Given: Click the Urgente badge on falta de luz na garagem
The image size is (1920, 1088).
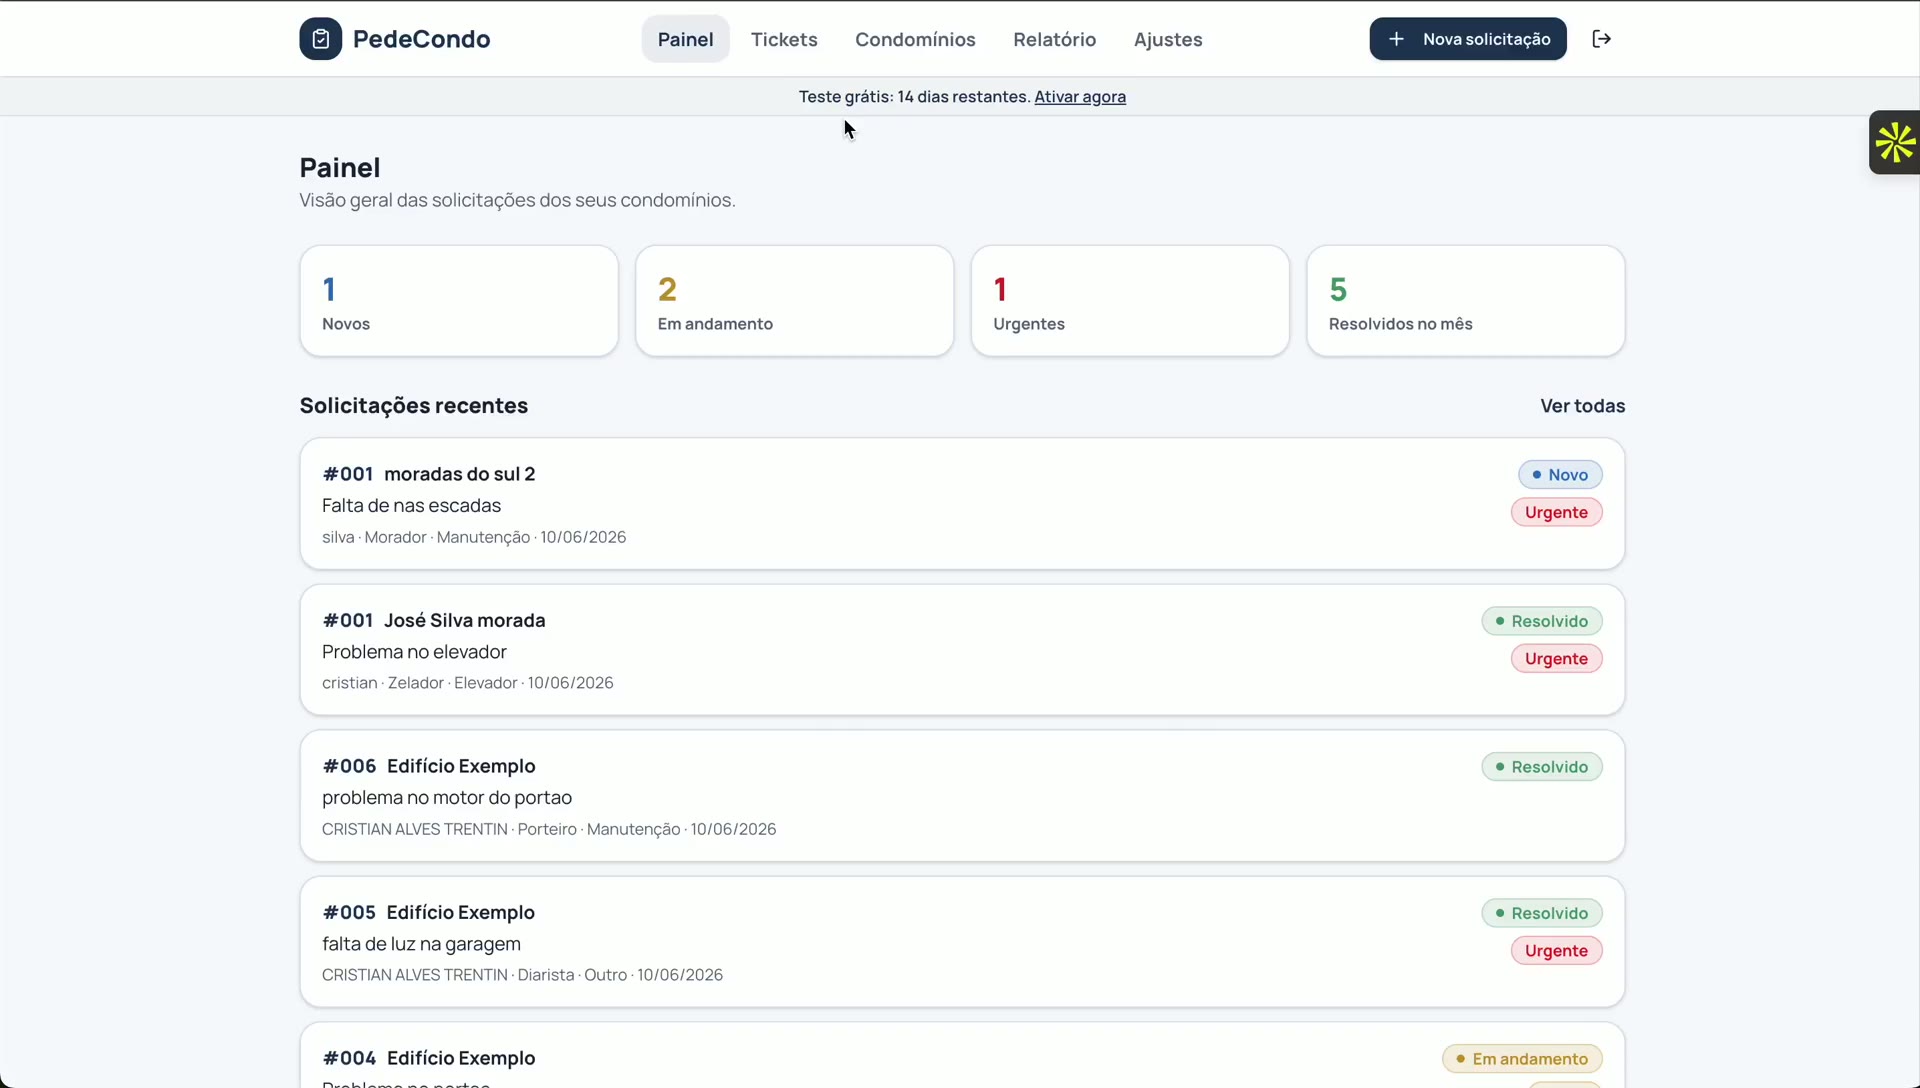Looking at the screenshot, I should pyautogui.click(x=1556, y=950).
